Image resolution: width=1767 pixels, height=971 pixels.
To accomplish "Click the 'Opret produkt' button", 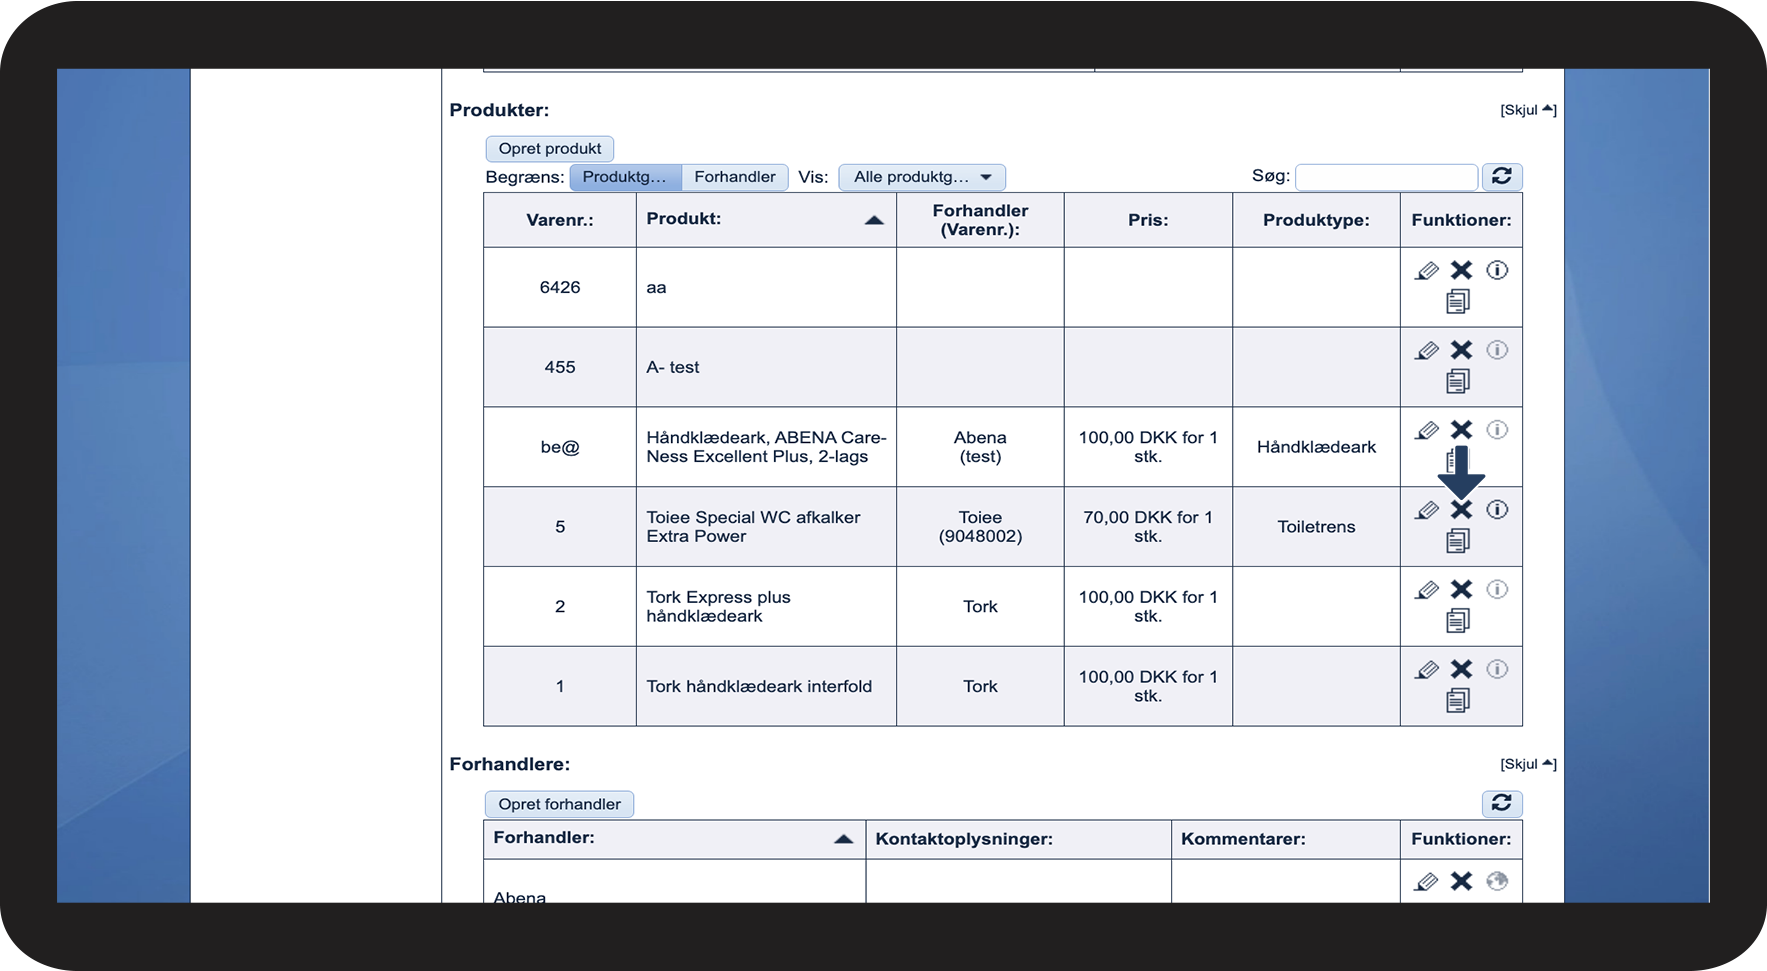I will (x=550, y=149).
